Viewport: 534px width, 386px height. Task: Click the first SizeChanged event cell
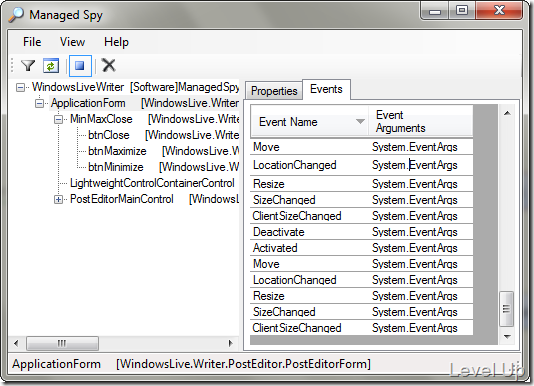tap(309, 200)
